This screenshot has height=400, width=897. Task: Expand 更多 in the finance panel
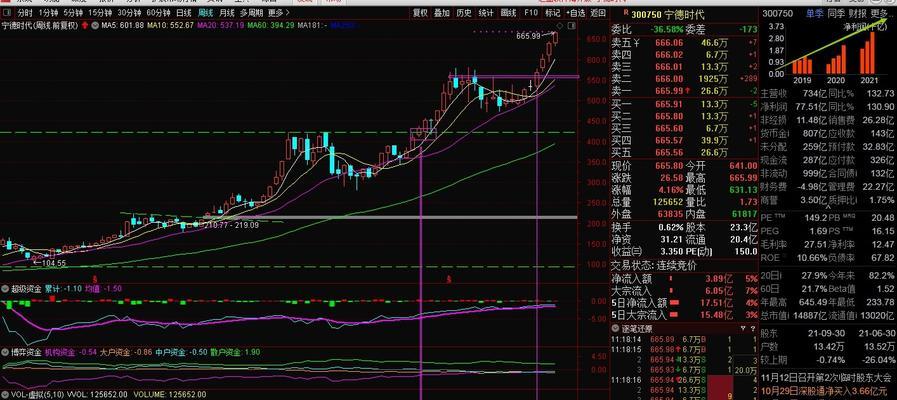(x=880, y=13)
